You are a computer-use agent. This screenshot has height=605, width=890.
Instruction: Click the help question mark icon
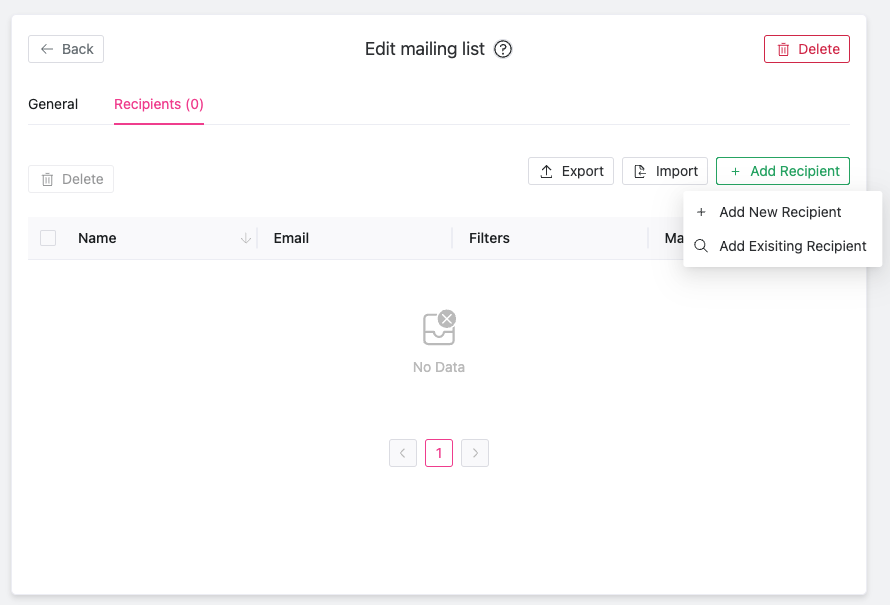[503, 49]
